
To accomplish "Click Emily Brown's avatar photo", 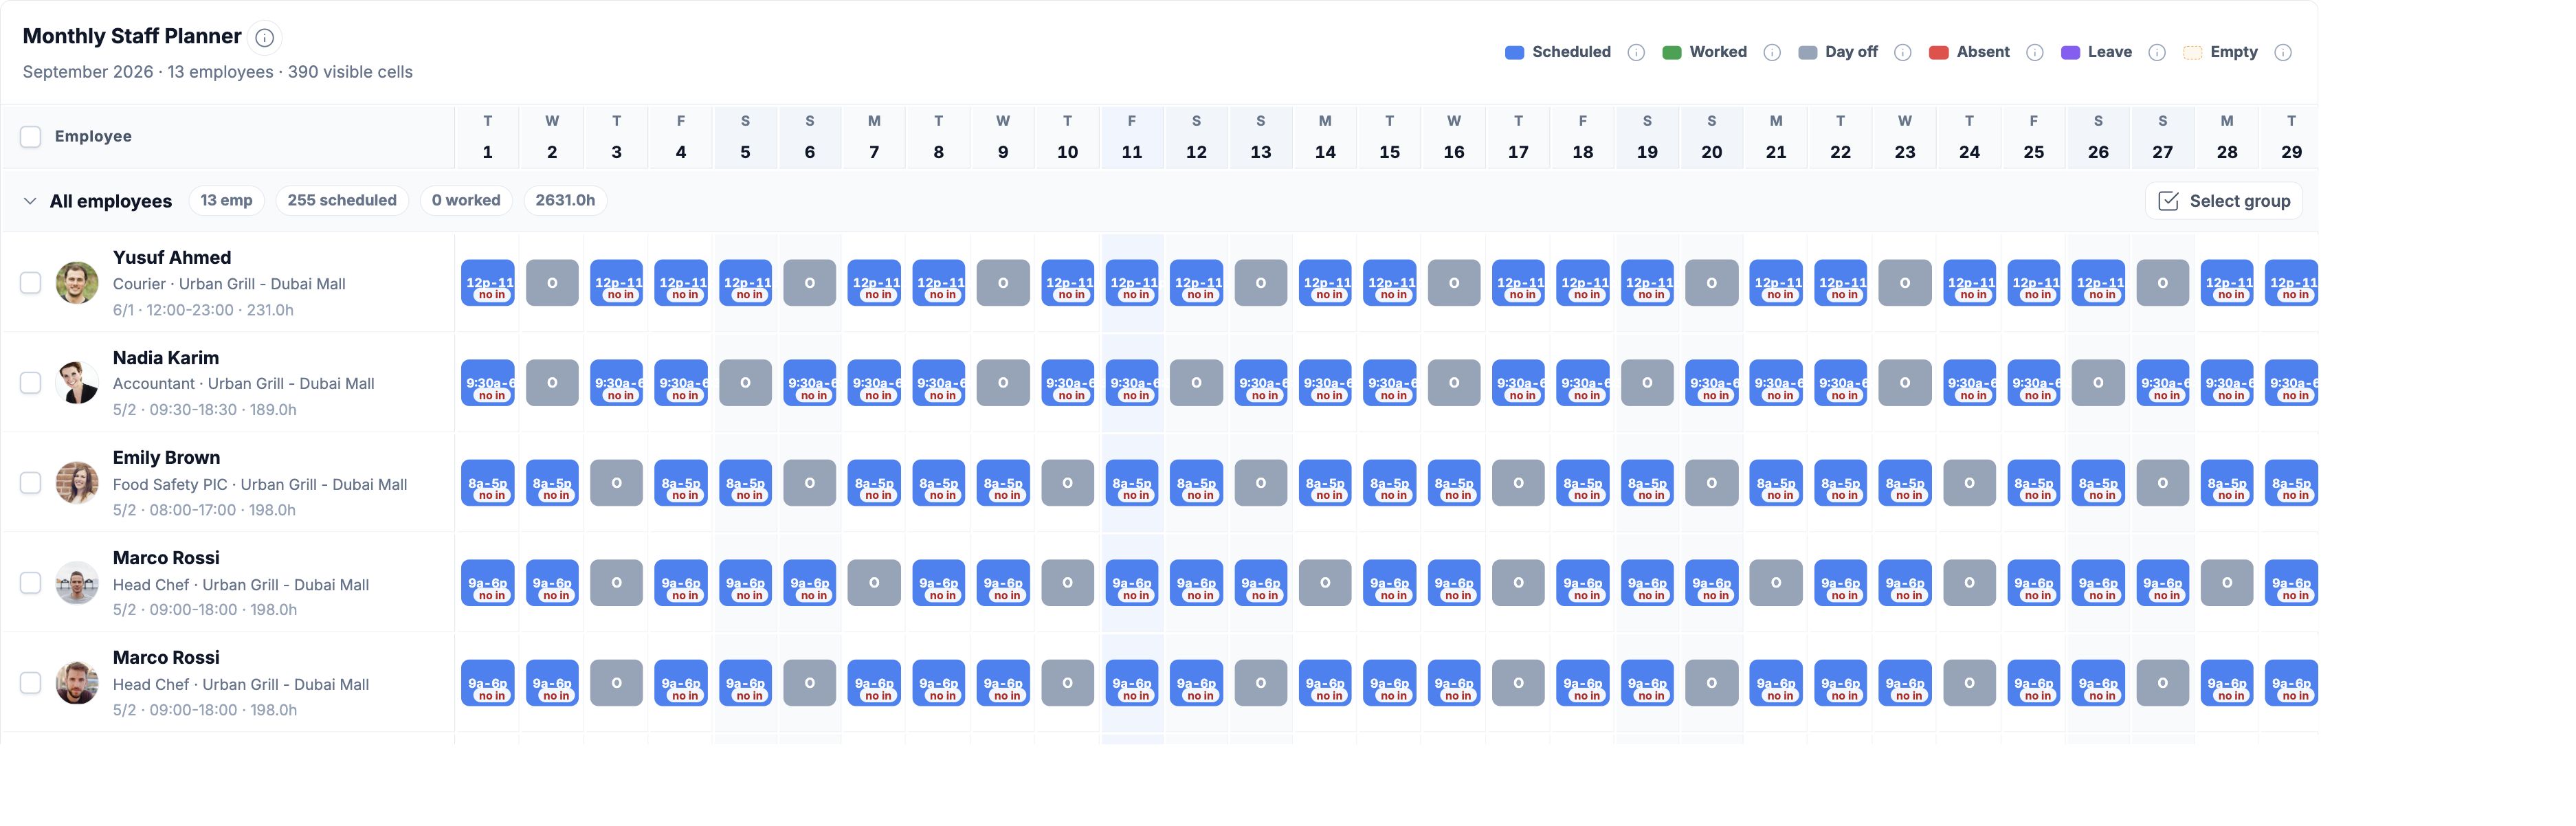I will click(77, 483).
